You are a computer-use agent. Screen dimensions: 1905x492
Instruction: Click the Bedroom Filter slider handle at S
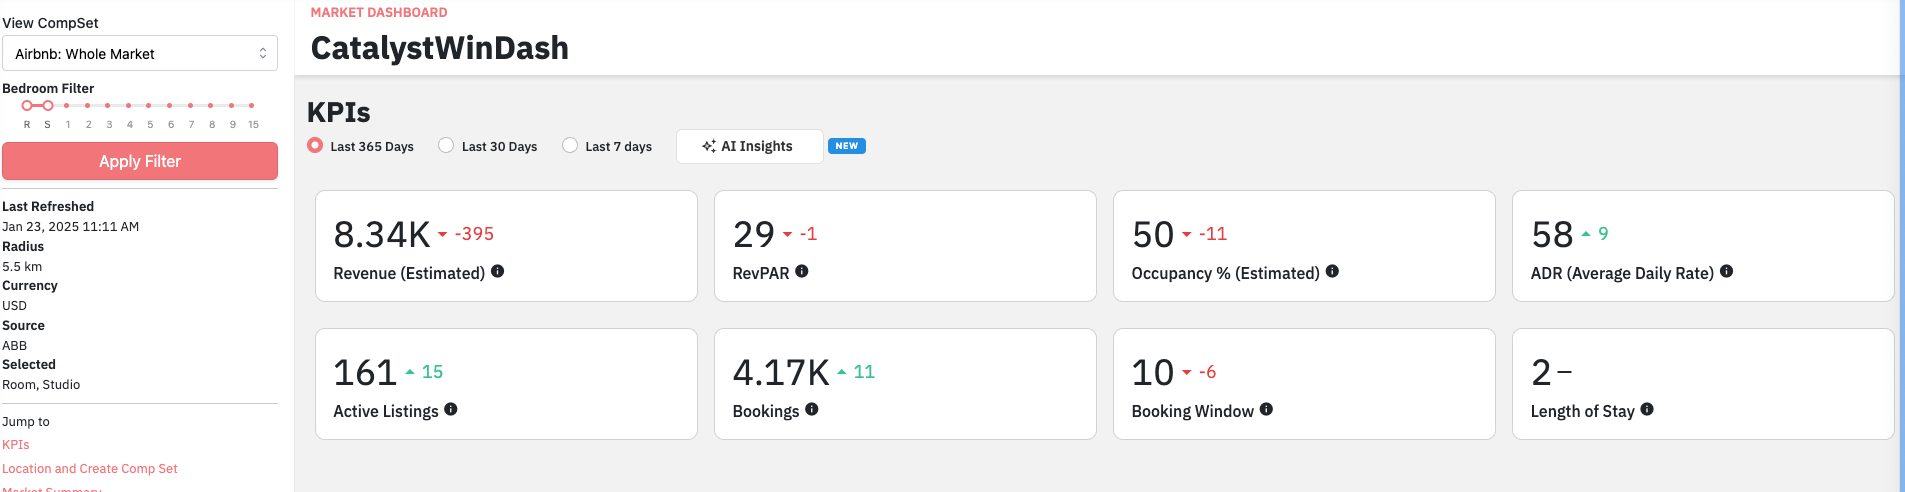tap(47, 105)
